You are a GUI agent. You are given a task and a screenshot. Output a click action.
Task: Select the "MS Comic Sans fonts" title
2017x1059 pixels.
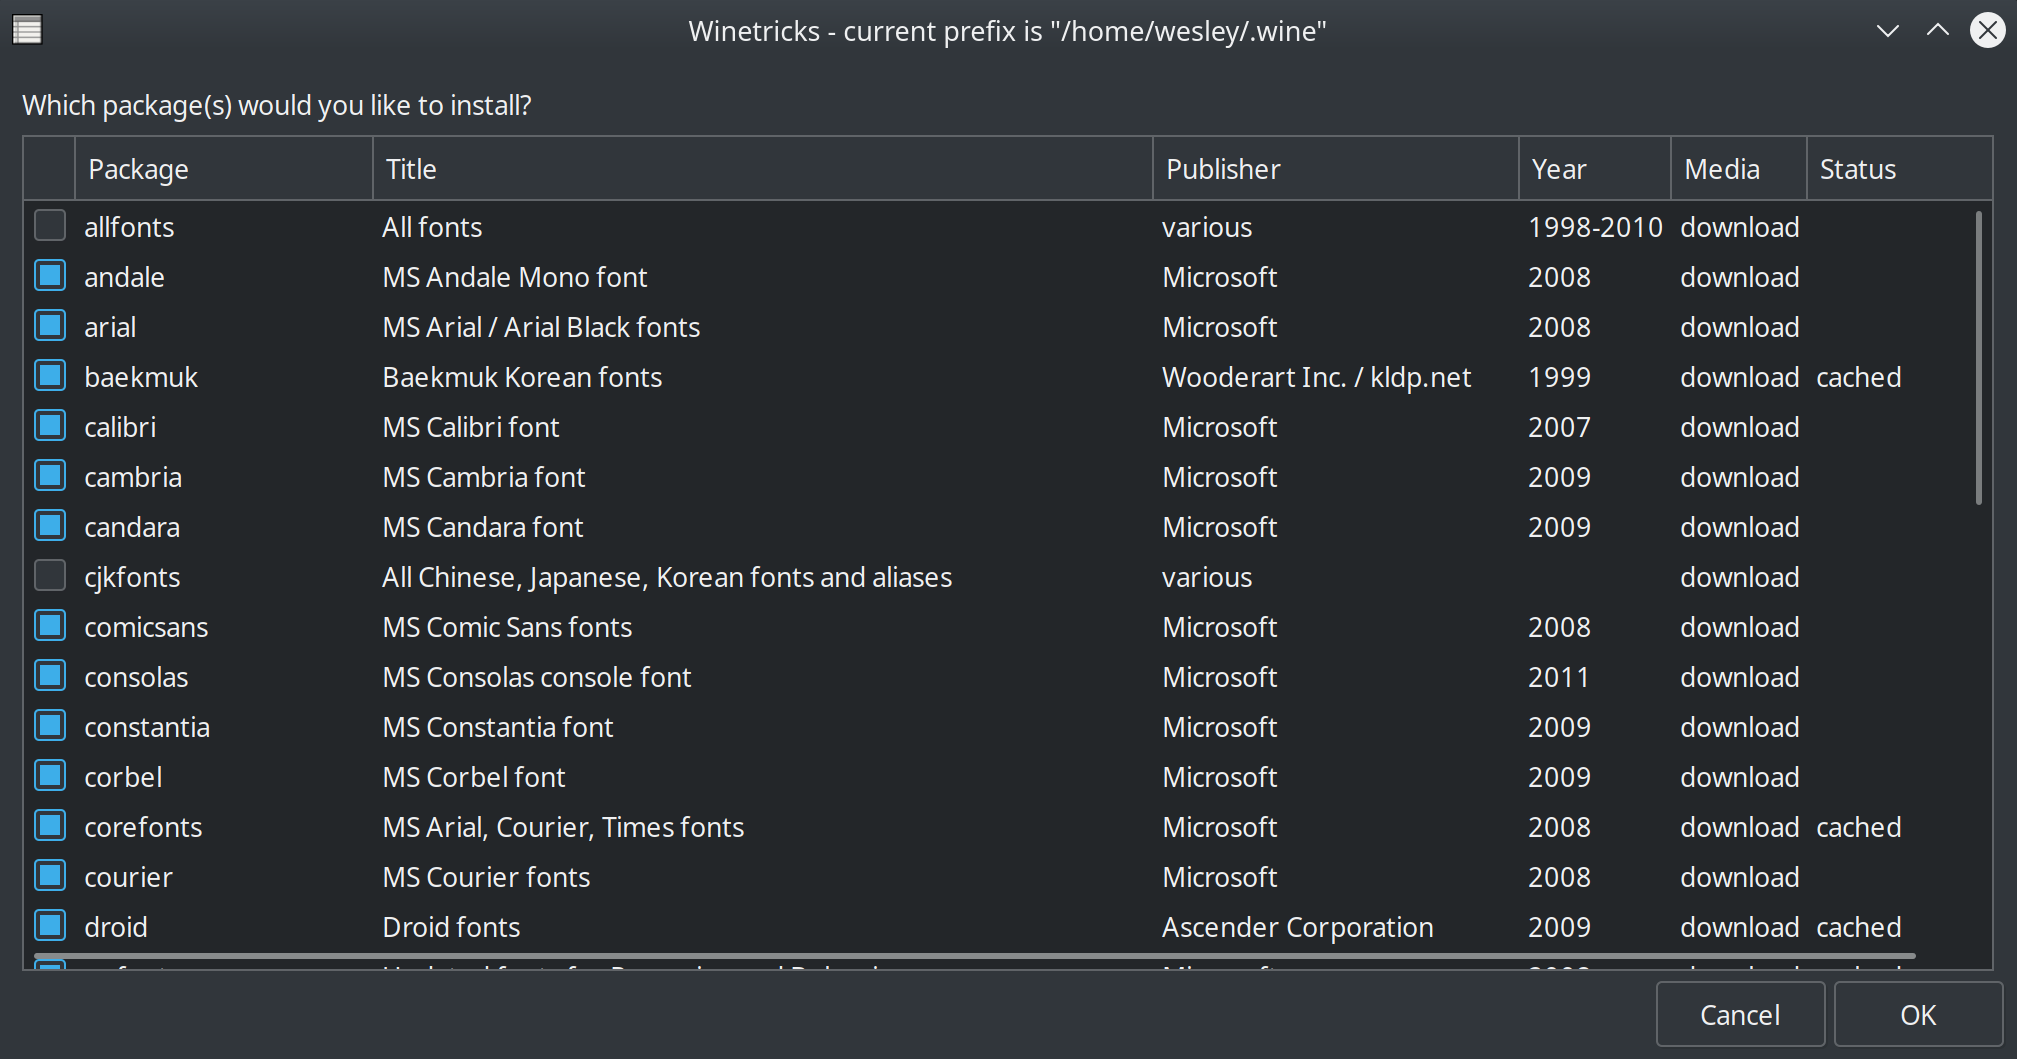click(x=507, y=627)
